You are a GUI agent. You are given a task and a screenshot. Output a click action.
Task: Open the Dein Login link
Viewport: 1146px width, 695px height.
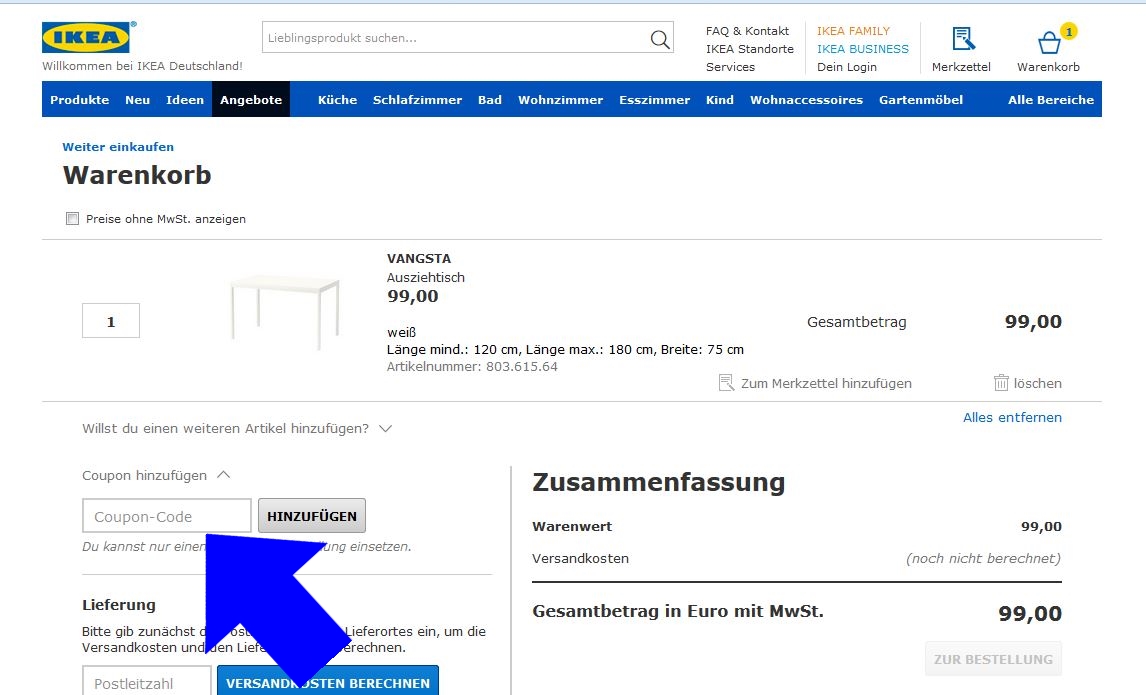846,67
